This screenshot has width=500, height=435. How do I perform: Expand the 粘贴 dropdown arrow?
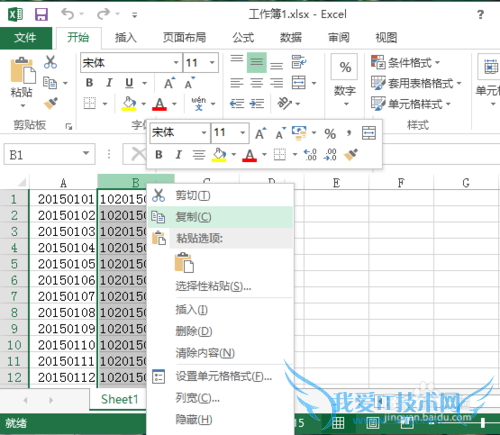[23, 106]
